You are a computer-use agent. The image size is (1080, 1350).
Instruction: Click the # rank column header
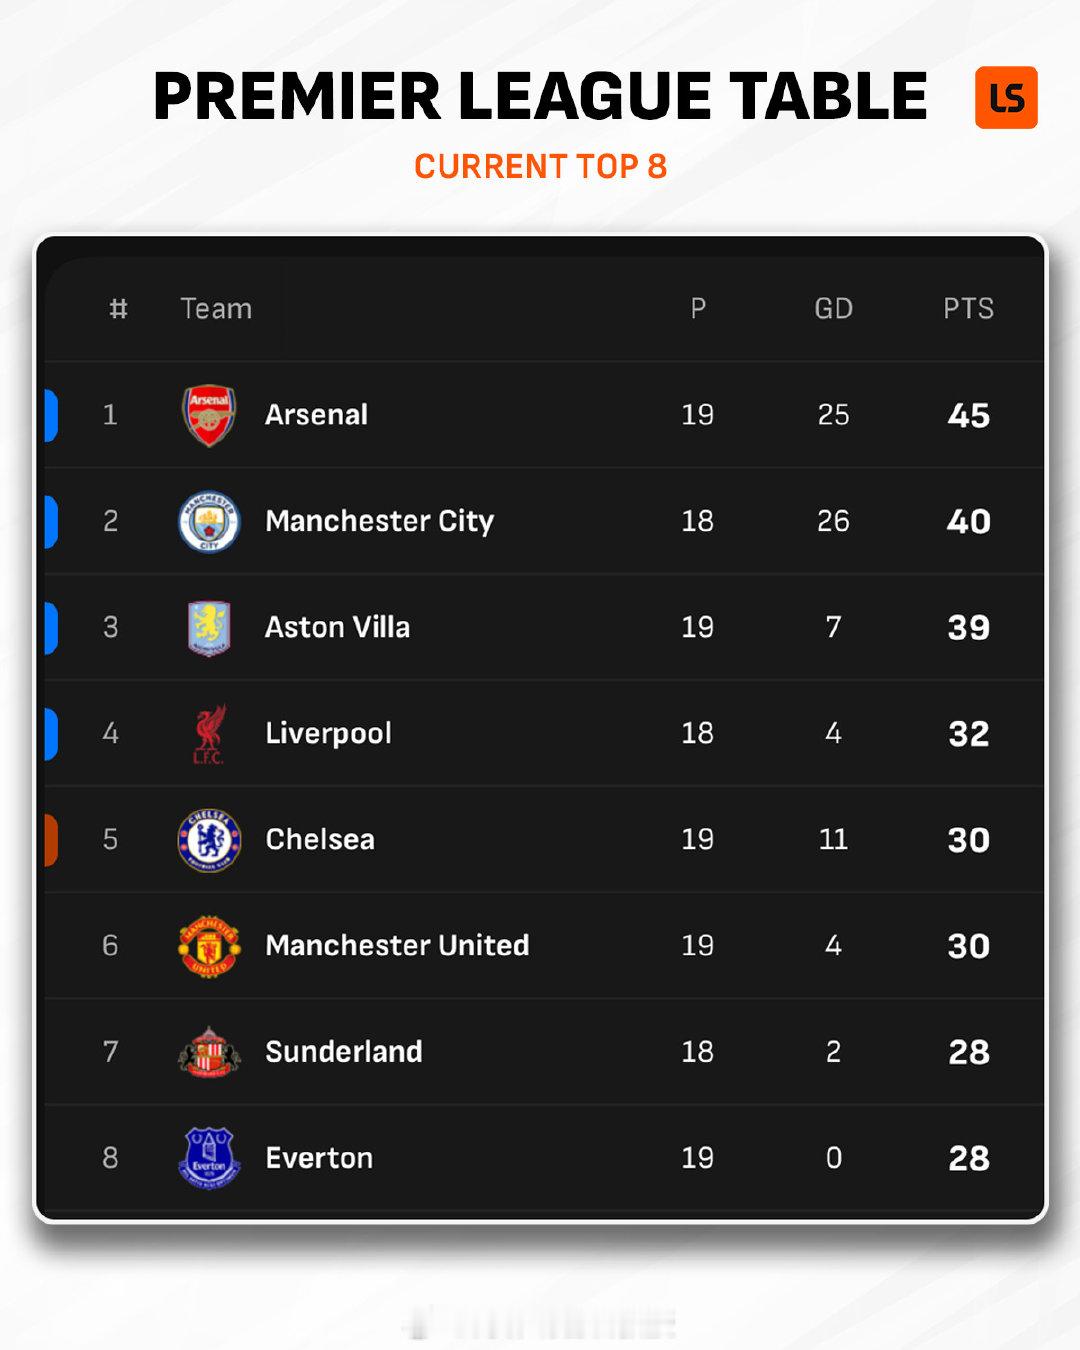click(118, 308)
